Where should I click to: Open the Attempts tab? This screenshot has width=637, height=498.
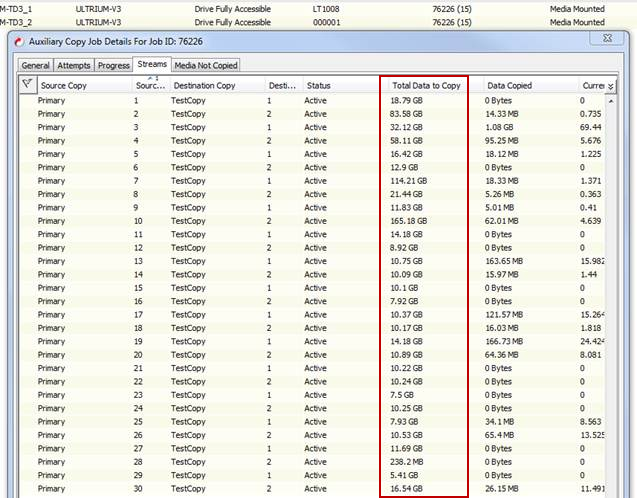click(x=74, y=65)
